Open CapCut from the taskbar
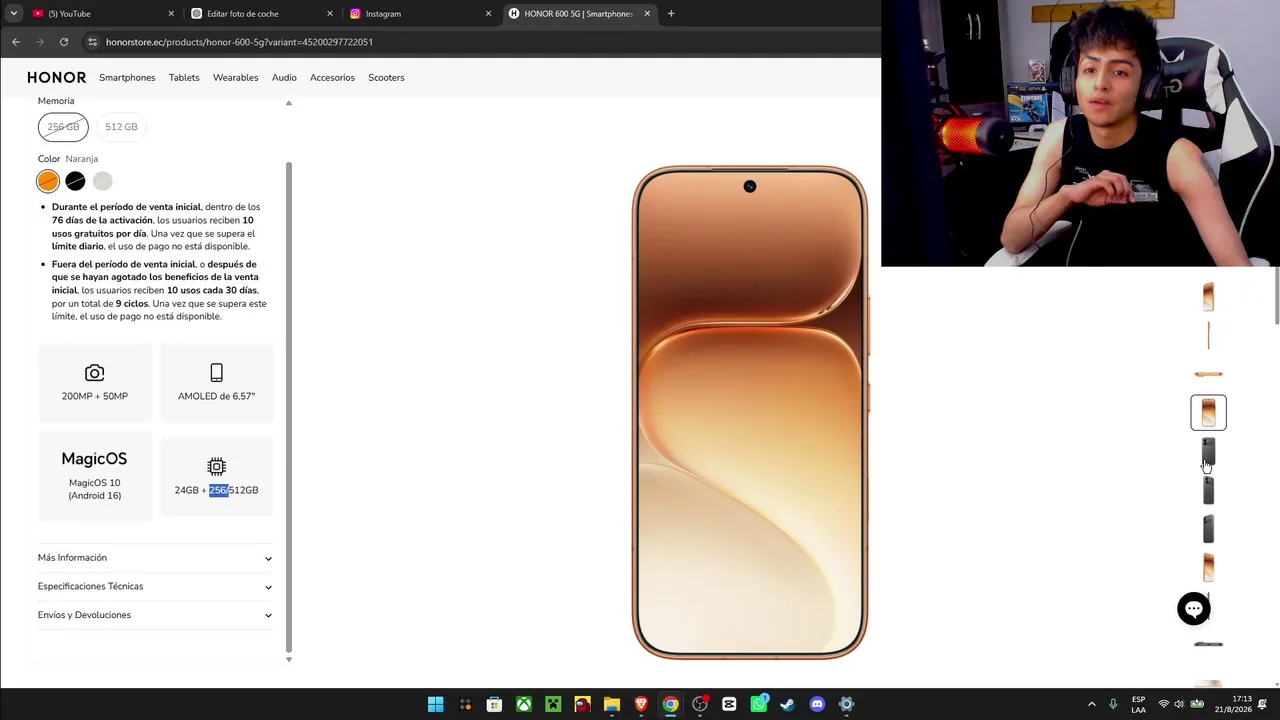This screenshot has width=1280, height=720. pos(729,704)
